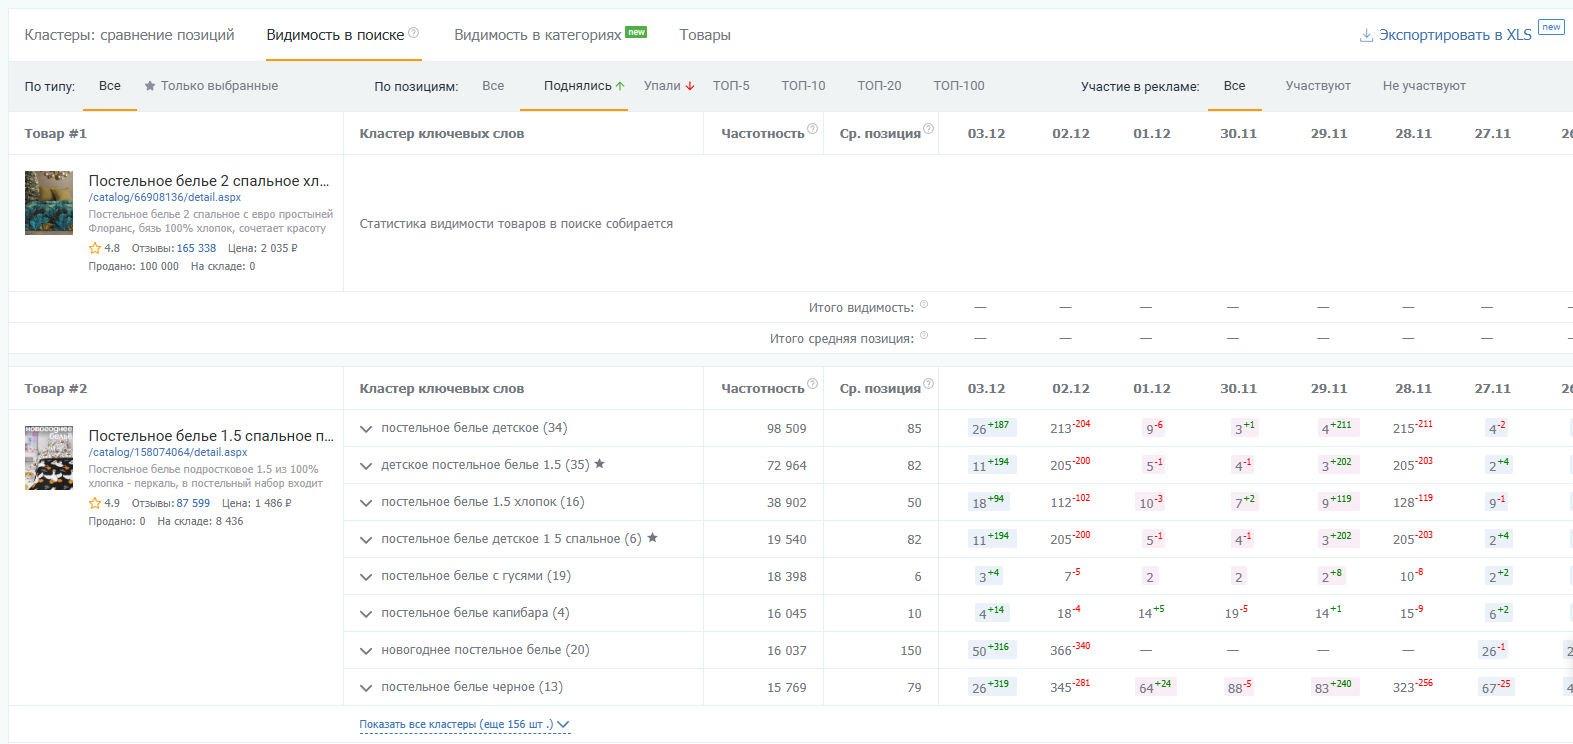This screenshot has width=1573, height=744.
Task: Open /catalog/158074064/detail.aspx product link
Action: click(x=168, y=452)
